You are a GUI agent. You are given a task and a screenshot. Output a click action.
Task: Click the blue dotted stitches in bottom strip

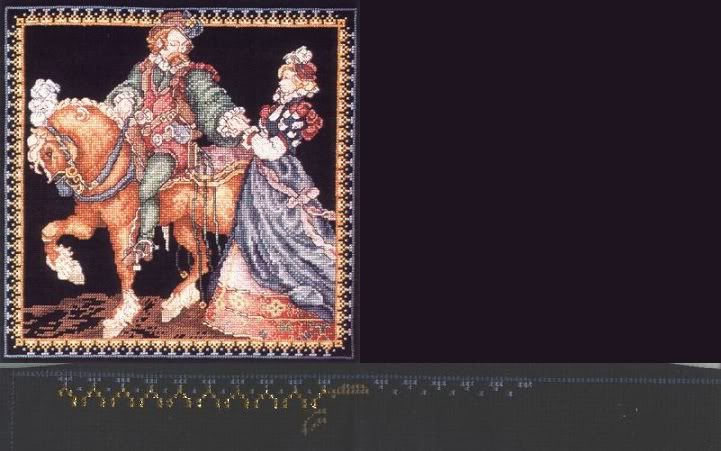(450, 384)
